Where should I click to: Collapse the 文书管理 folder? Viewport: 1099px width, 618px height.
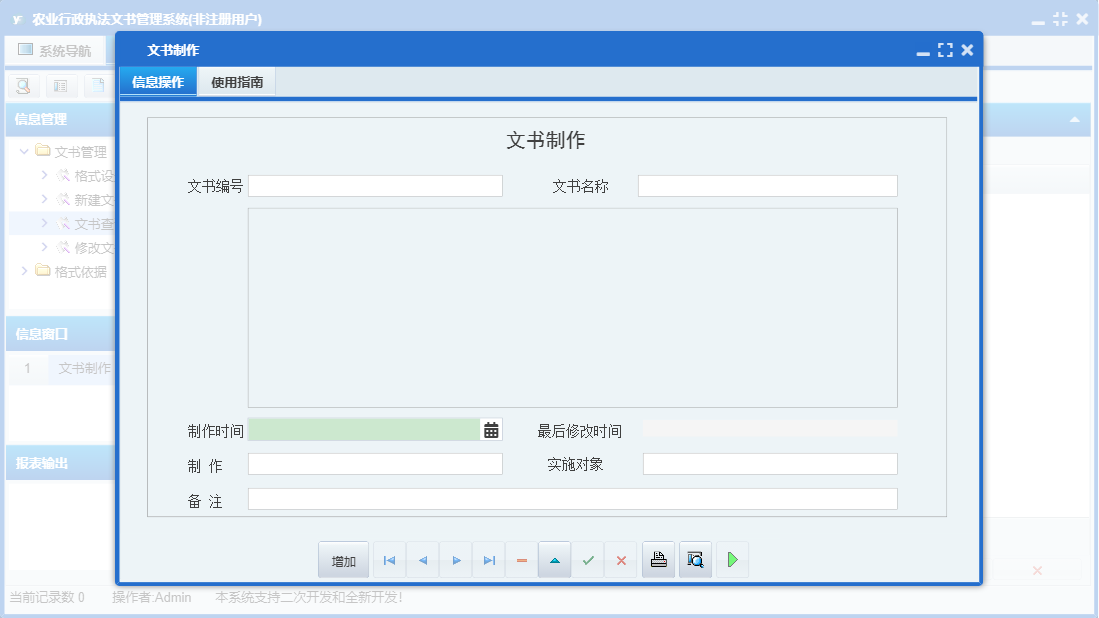tap(23, 151)
